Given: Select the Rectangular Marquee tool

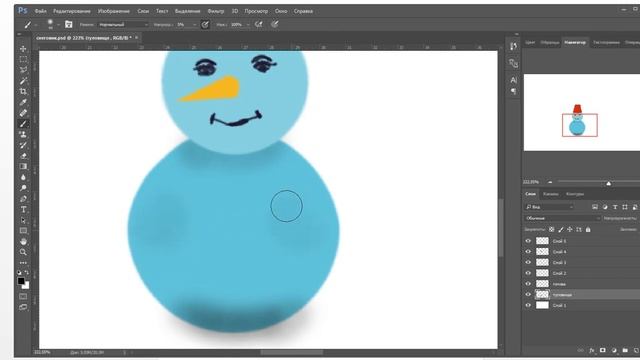Looking at the screenshot, I should (23, 60).
